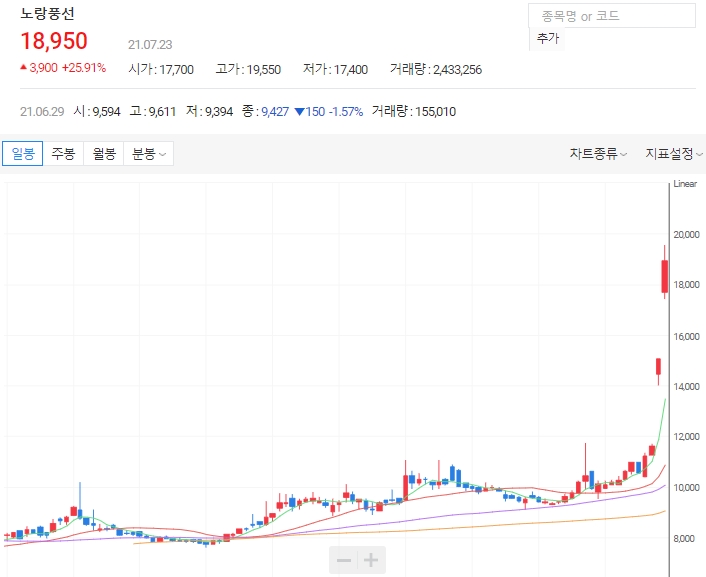Image resolution: width=706 pixels, height=577 pixels.
Task: Click the Linear scale label
Action: point(685,184)
